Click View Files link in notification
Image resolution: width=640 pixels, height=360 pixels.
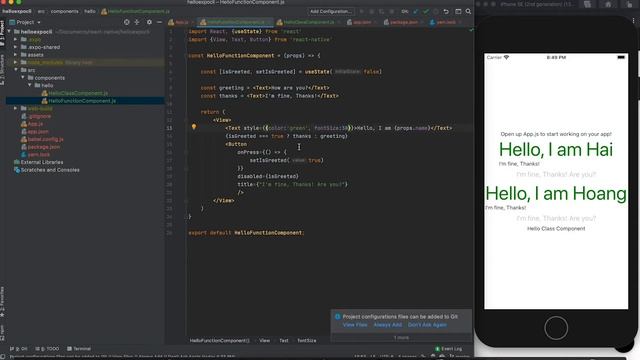355,325
